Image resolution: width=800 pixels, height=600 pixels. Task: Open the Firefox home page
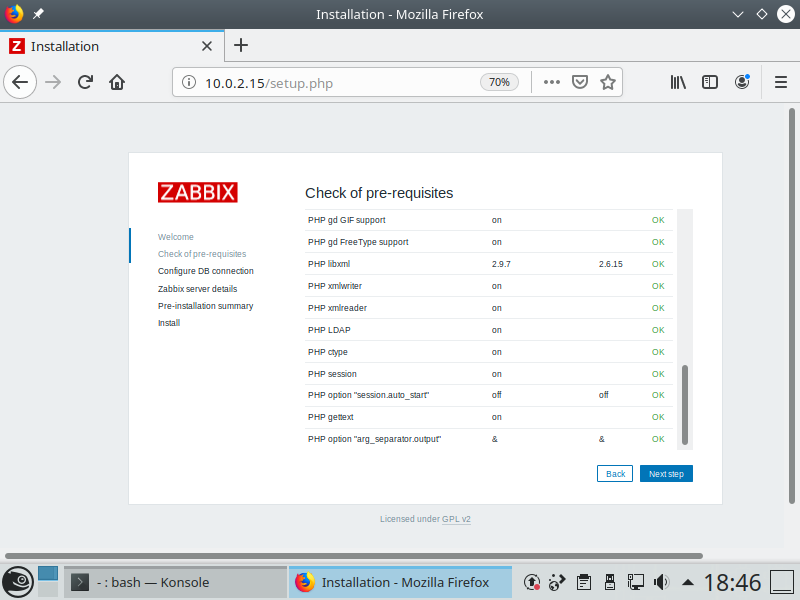pos(117,82)
